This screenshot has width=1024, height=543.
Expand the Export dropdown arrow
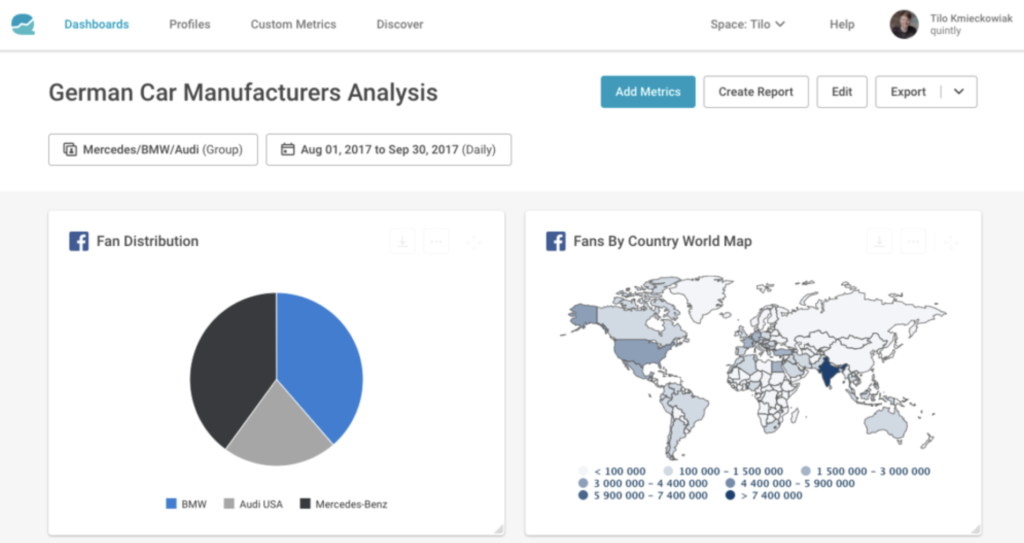[959, 91]
